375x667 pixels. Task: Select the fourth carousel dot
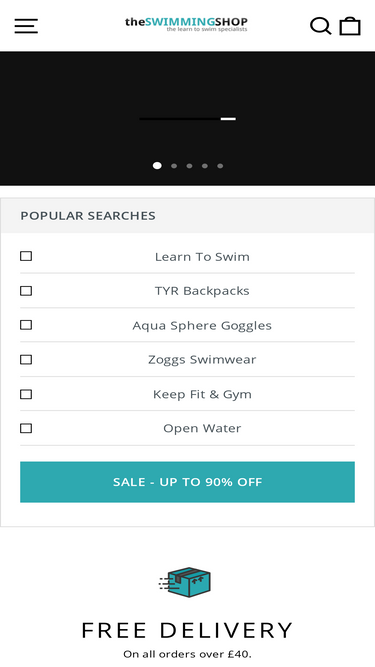point(205,166)
